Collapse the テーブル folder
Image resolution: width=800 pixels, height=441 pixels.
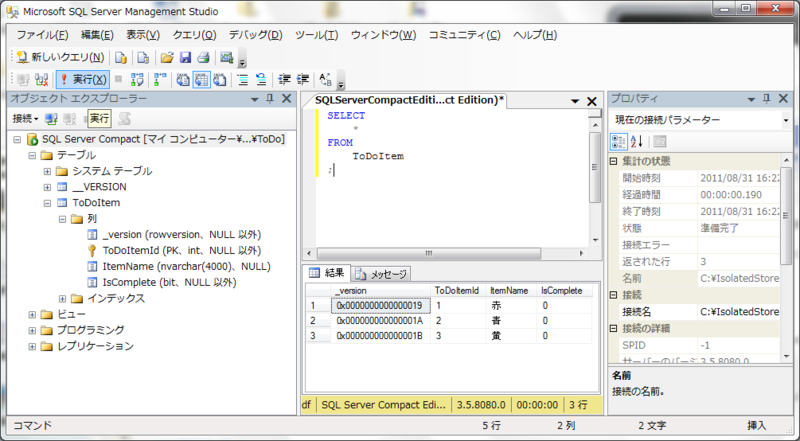[x=32, y=155]
